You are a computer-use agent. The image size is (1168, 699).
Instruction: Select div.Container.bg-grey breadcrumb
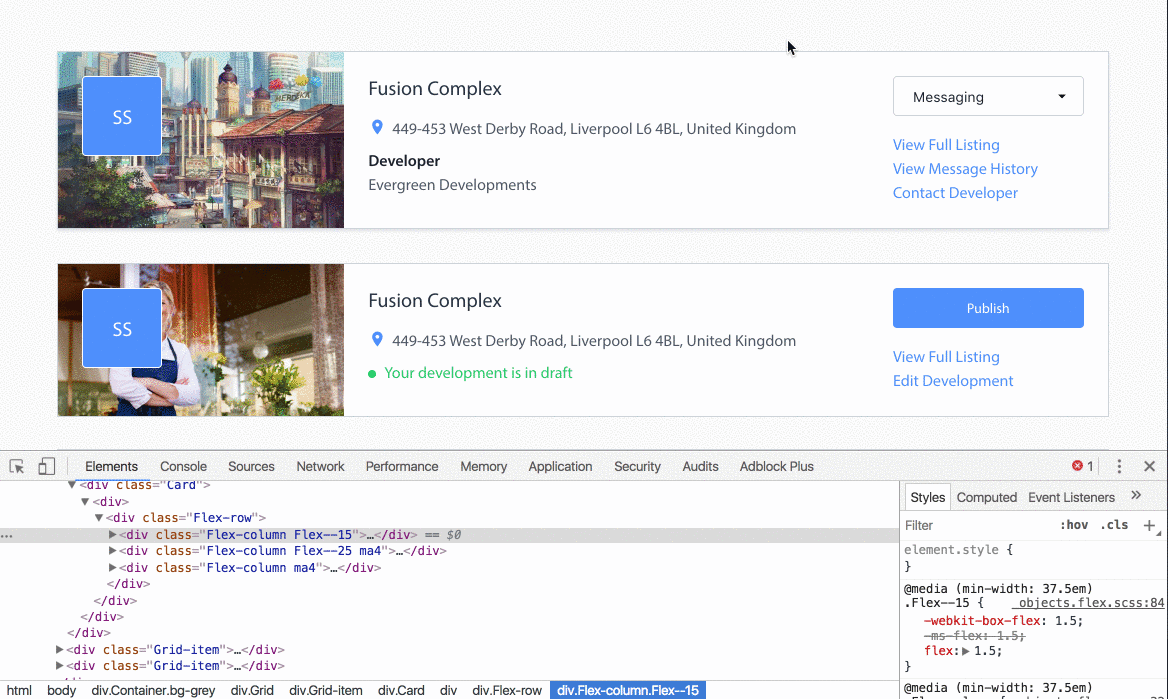[x=153, y=690]
